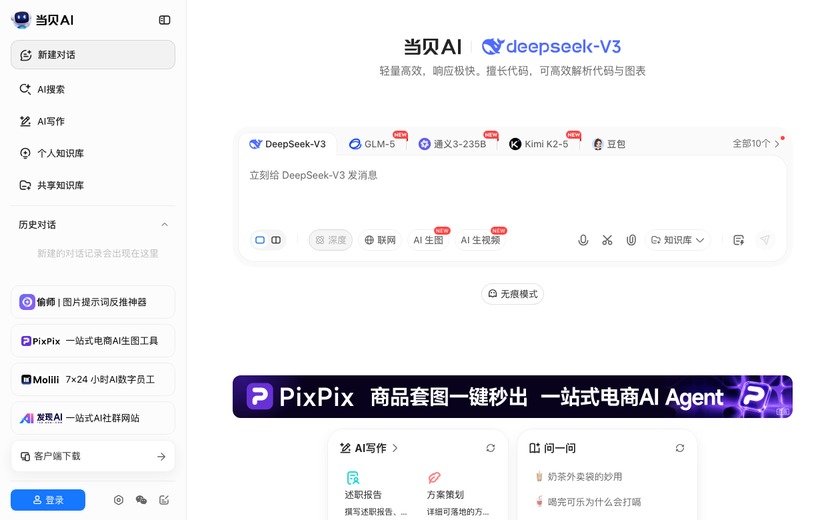Select split-window chat layout icon
Viewport: 840px width, 520px height.
point(276,240)
